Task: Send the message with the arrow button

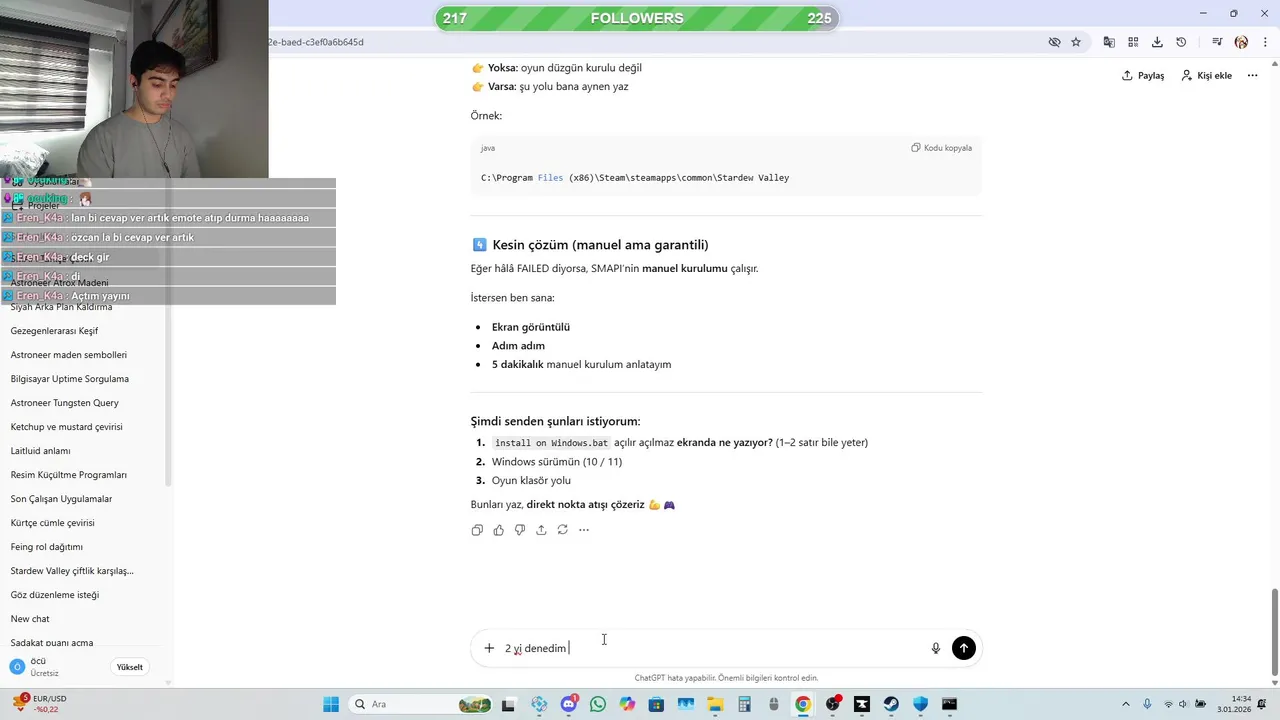Action: (963, 648)
